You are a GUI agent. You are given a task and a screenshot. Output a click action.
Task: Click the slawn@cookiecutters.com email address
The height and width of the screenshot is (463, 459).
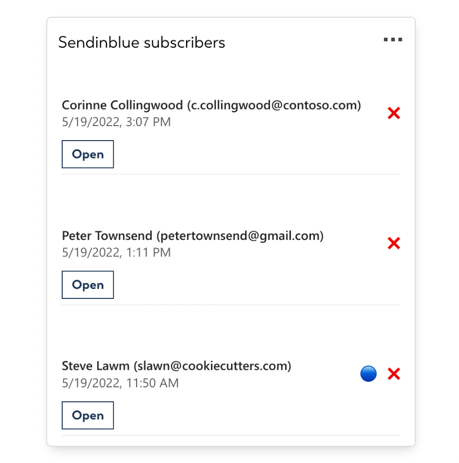click(213, 366)
